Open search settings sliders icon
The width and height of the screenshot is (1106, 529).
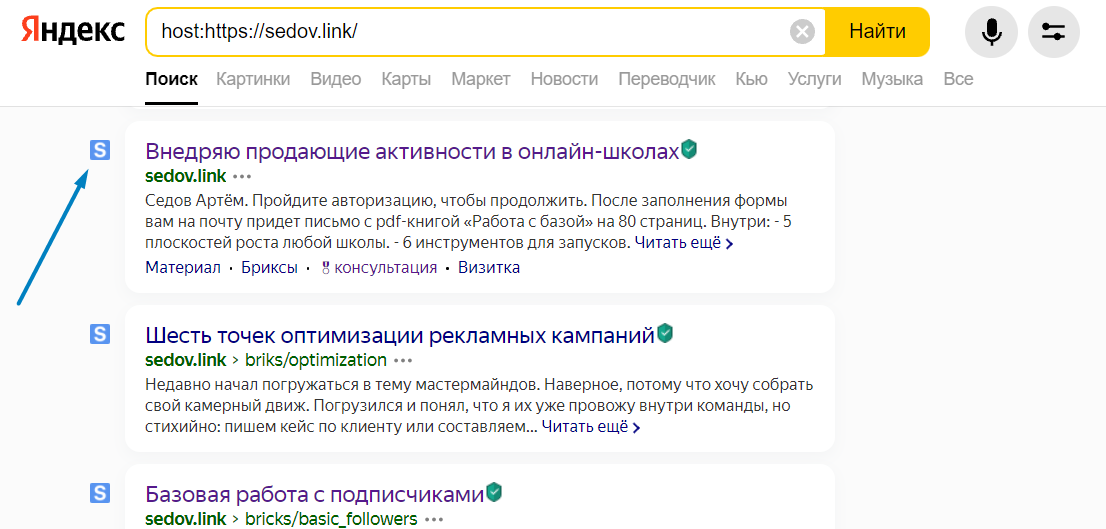(x=1054, y=32)
